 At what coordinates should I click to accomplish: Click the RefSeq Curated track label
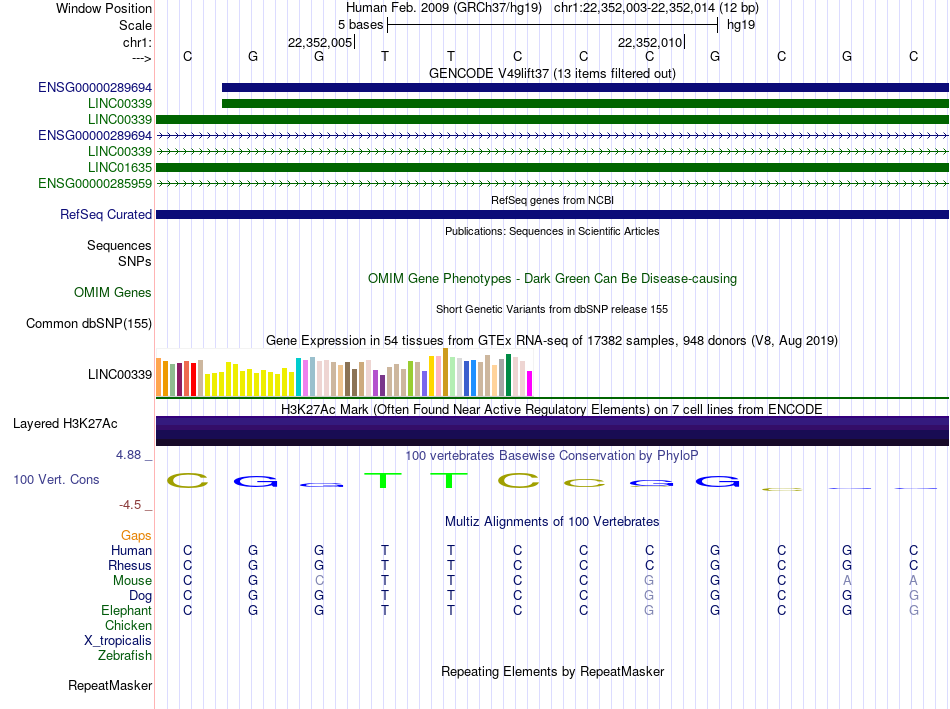106,215
